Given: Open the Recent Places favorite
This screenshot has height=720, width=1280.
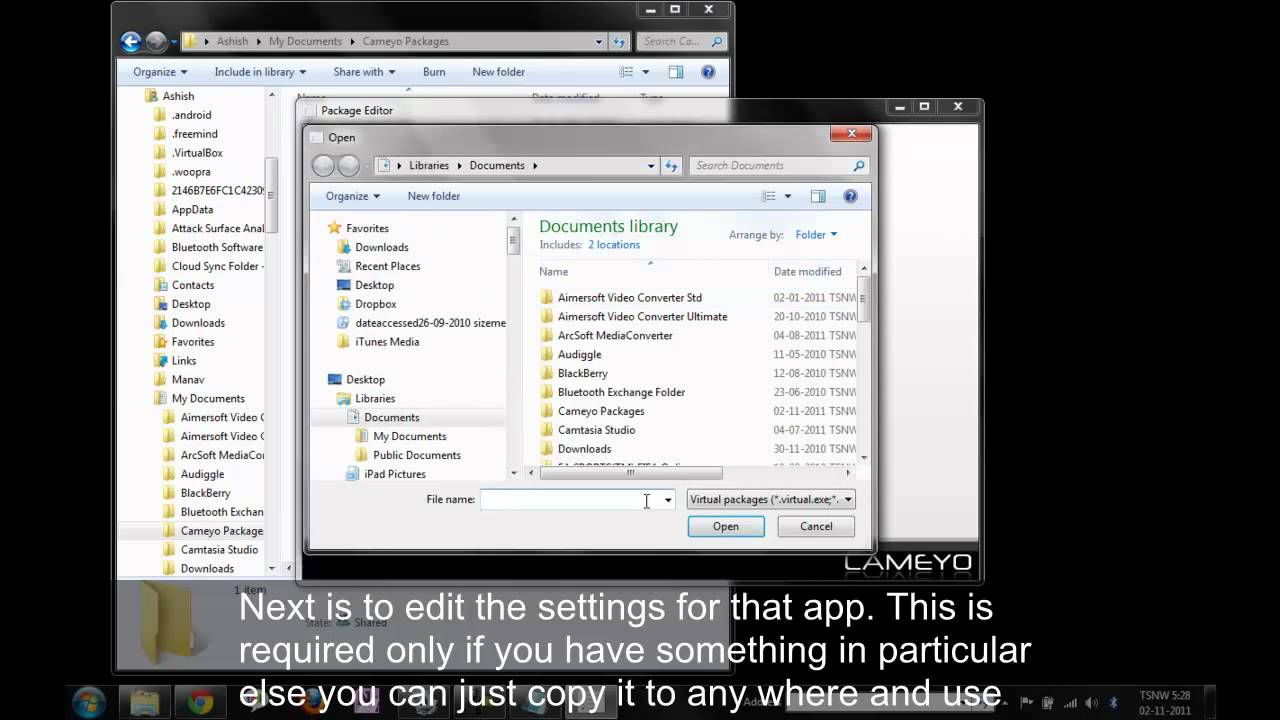Looking at the screenshot, I should coord(387,266).
